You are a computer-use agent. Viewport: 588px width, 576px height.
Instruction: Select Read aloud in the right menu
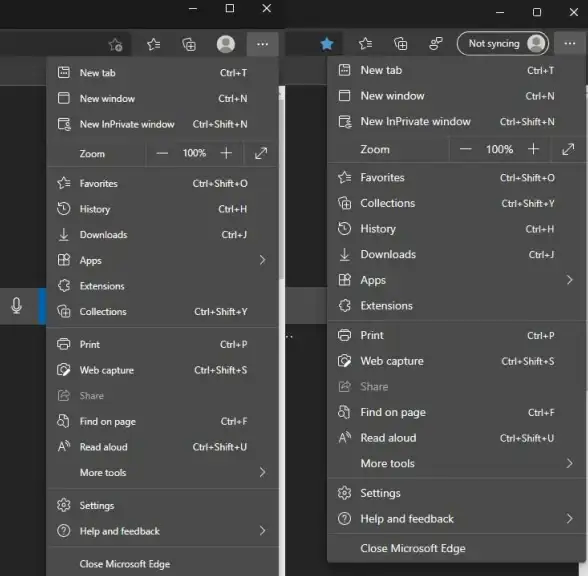tap(456, 438)
